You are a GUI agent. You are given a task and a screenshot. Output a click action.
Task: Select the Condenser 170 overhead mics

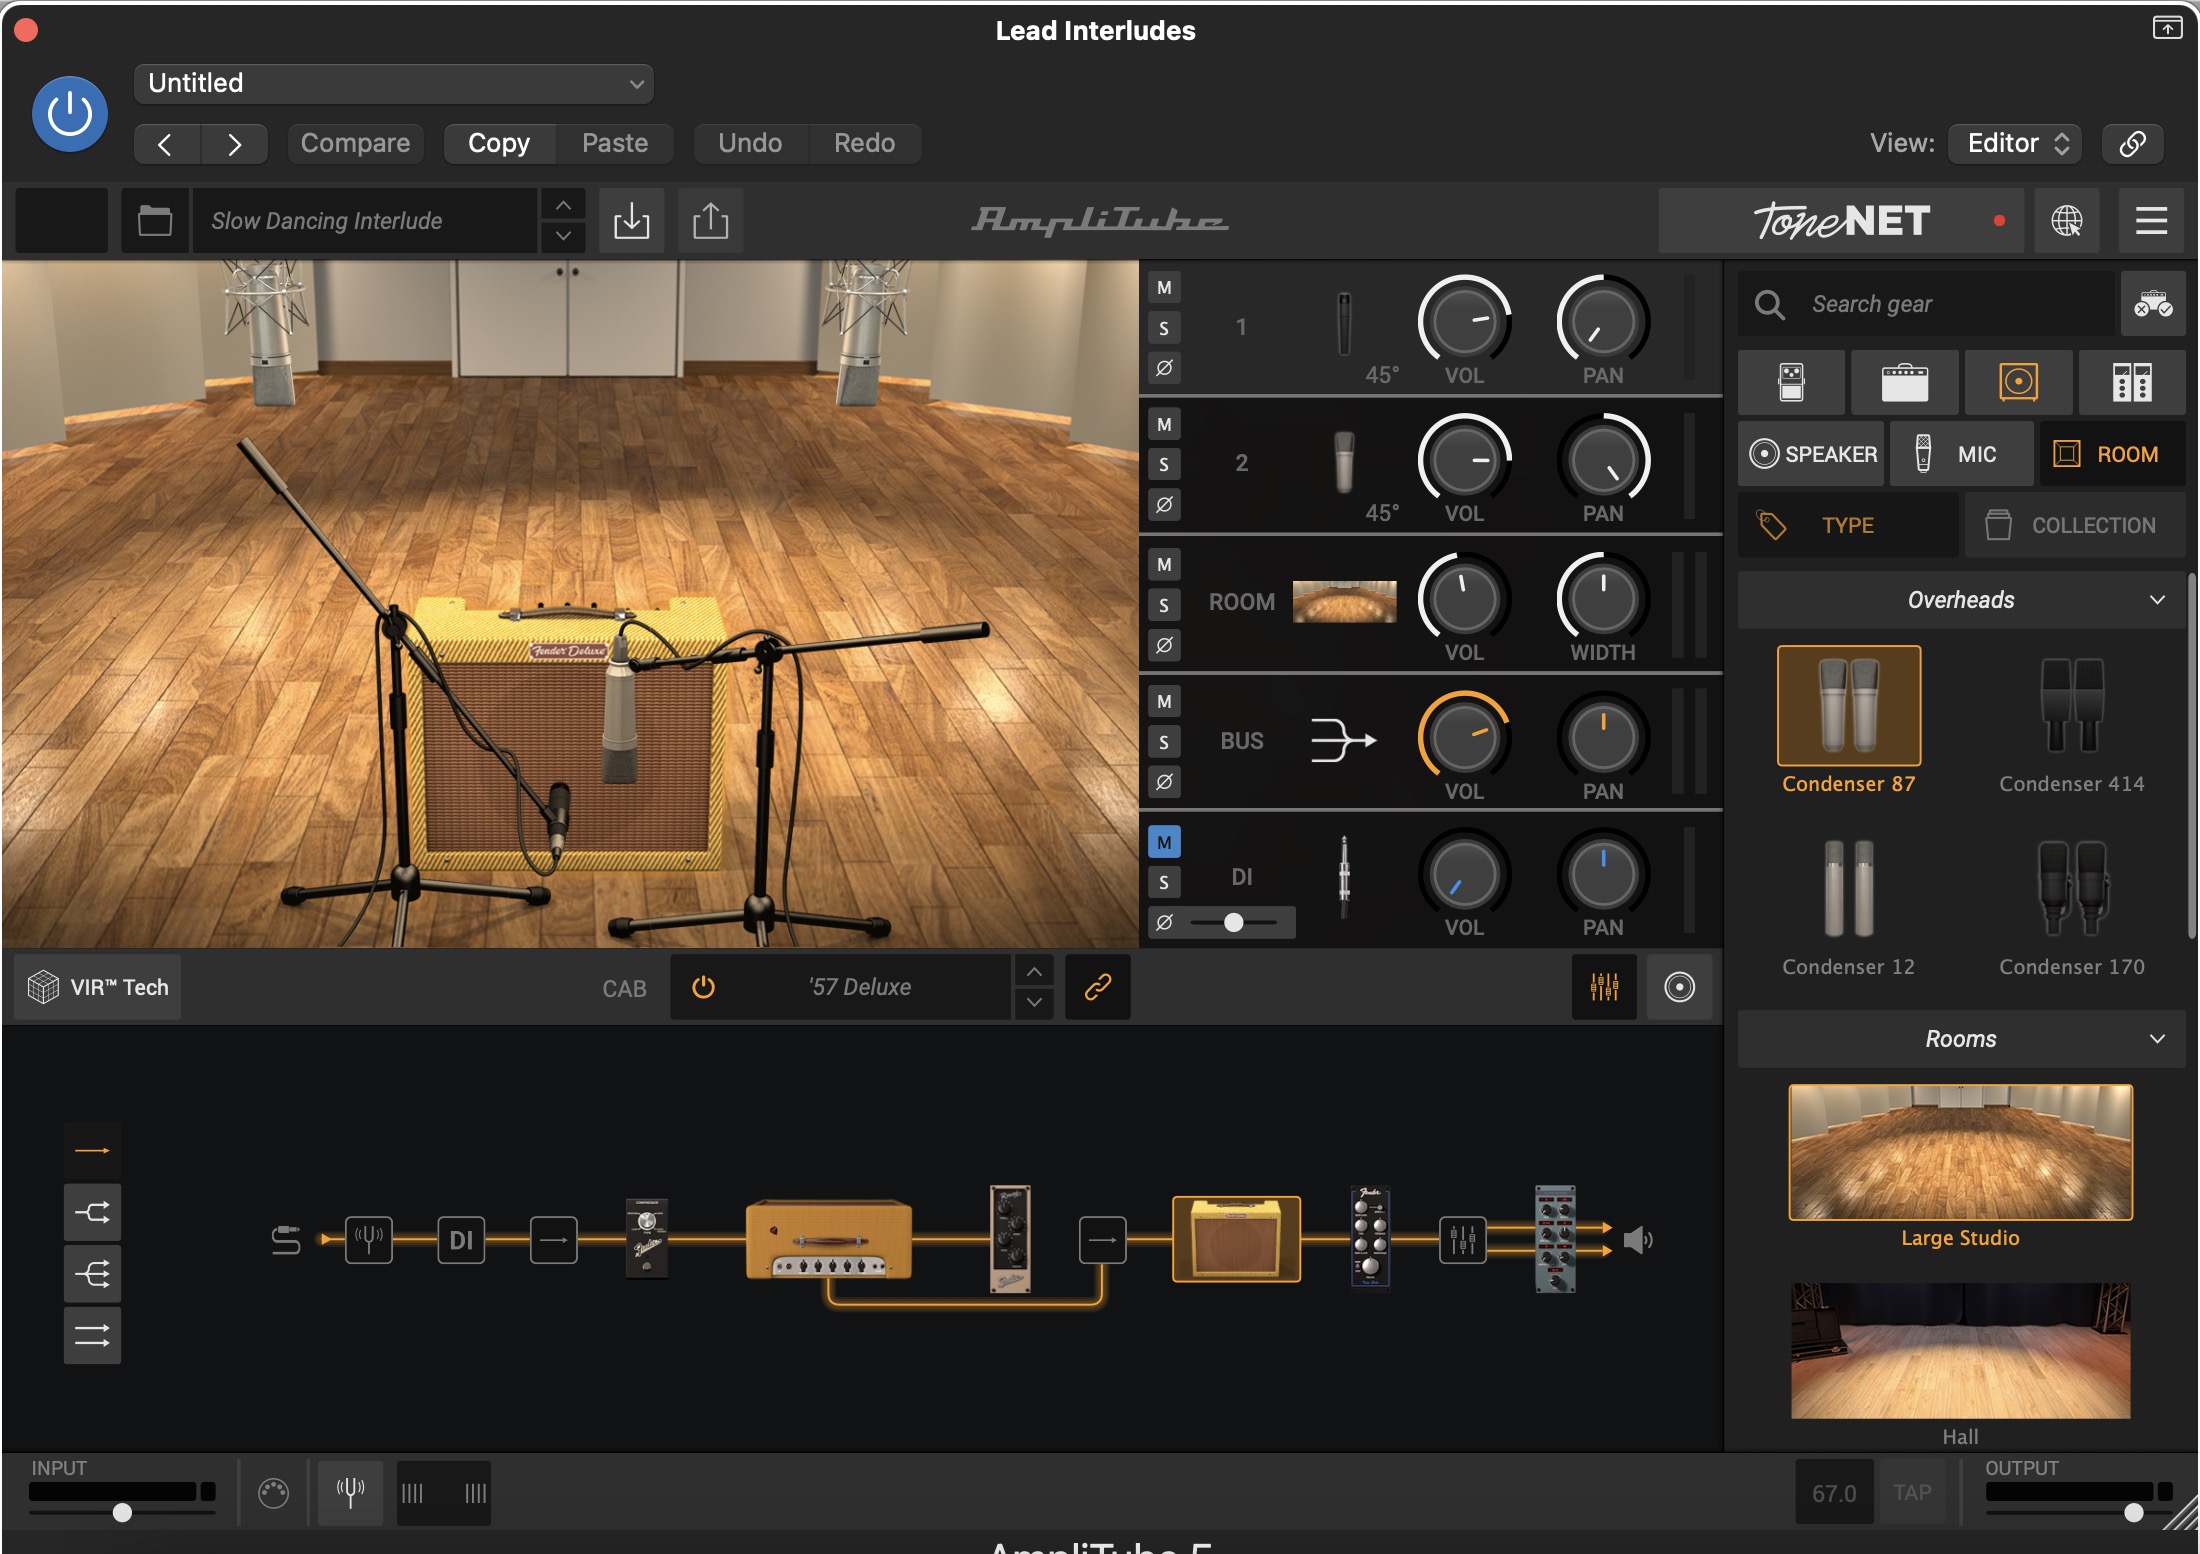[2072, 905]
